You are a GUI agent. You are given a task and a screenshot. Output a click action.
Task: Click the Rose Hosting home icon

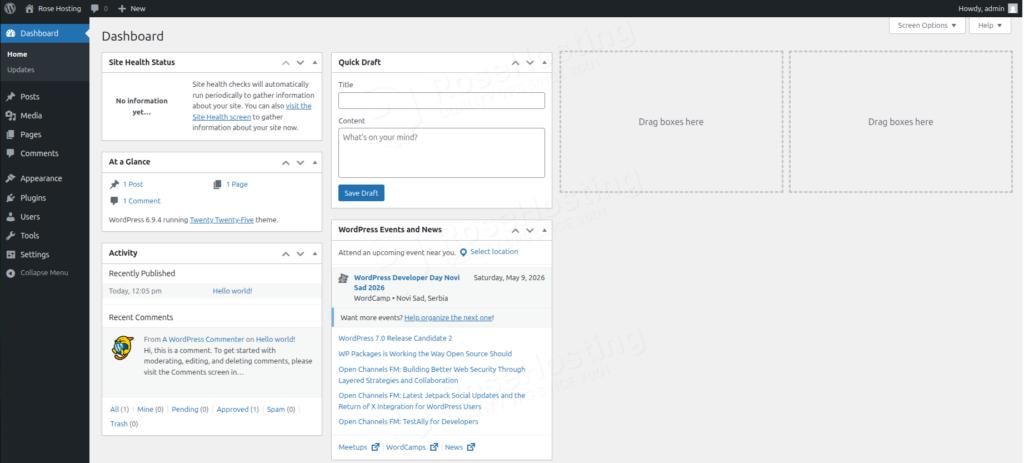click(x=29, y=8)
